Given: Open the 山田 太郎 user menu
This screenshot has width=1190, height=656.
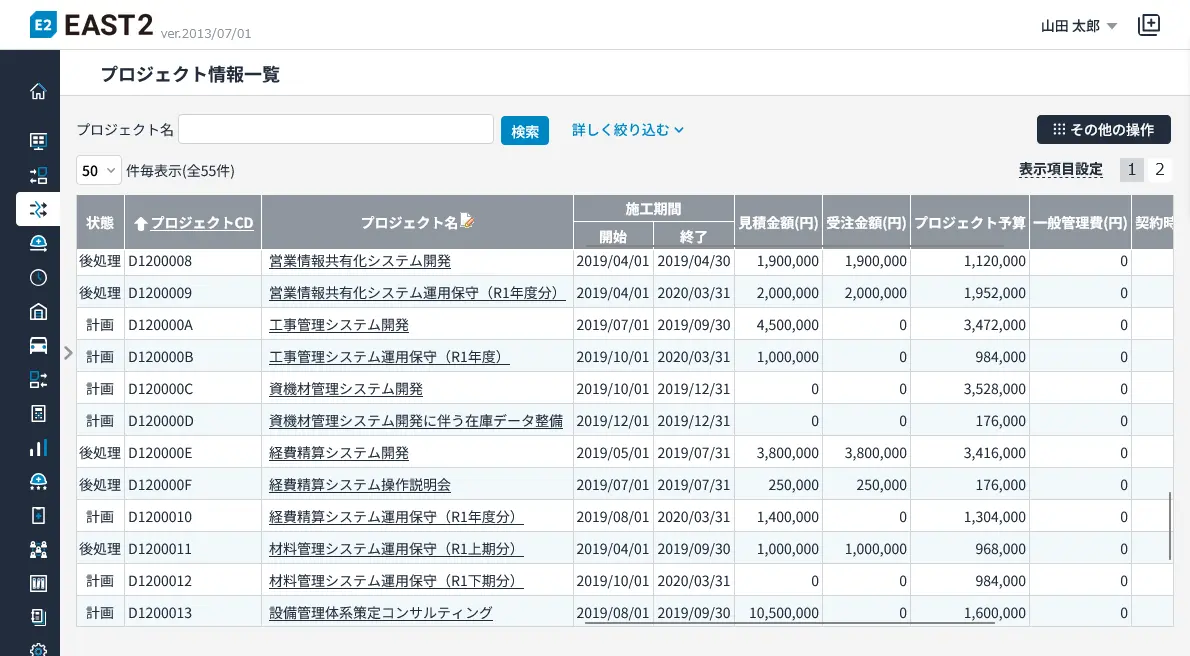Looking at the screenshot, I should click(x=1078, y=26).
